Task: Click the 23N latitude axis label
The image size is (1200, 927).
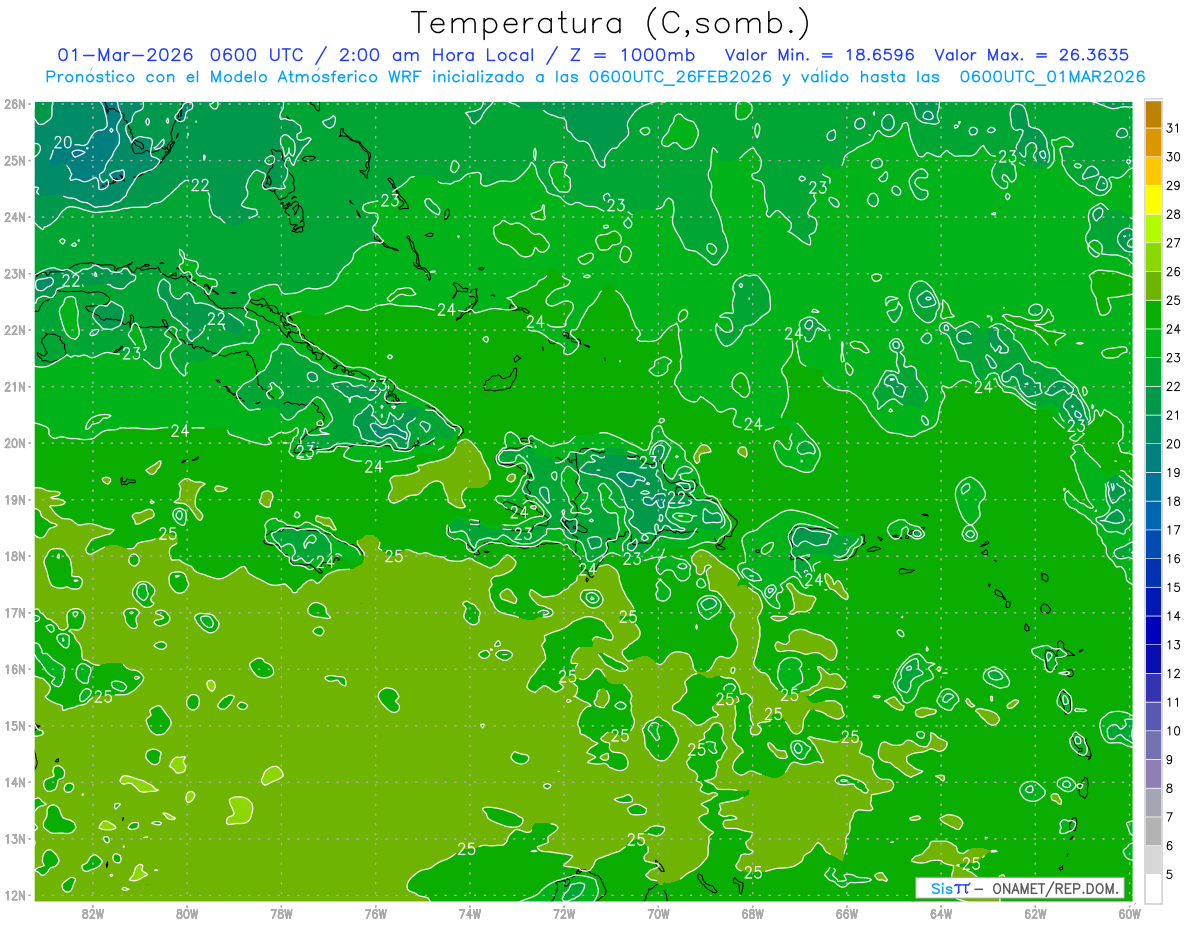Action: click(14, 273)
